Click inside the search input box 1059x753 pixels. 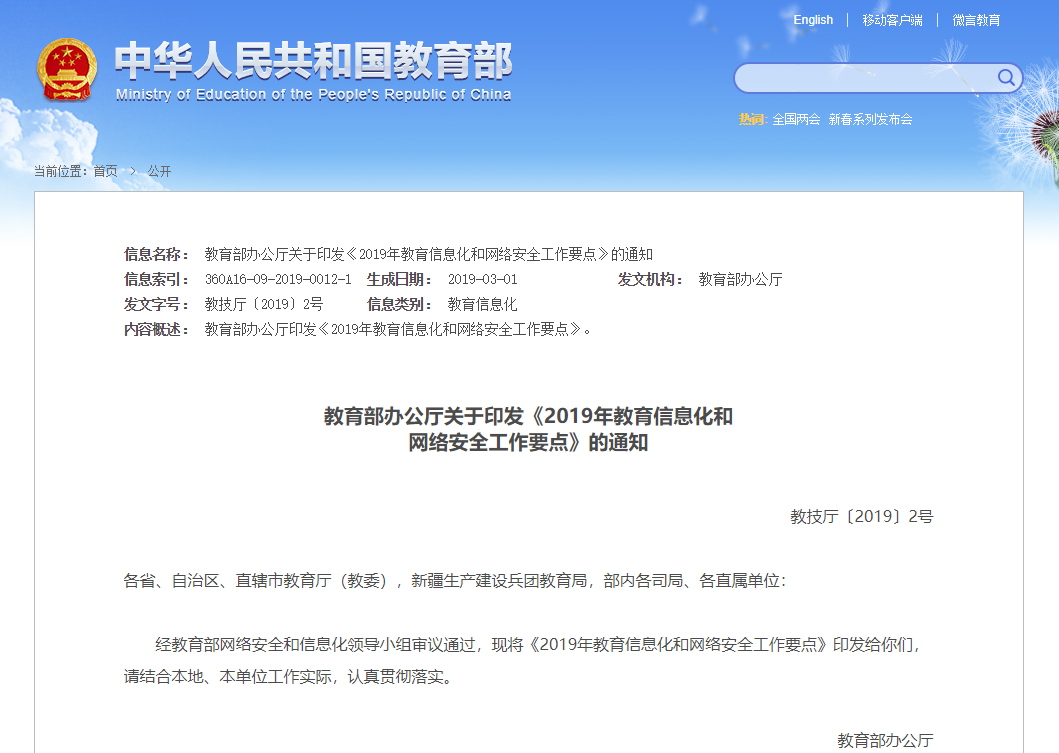(x=870, y=78)
